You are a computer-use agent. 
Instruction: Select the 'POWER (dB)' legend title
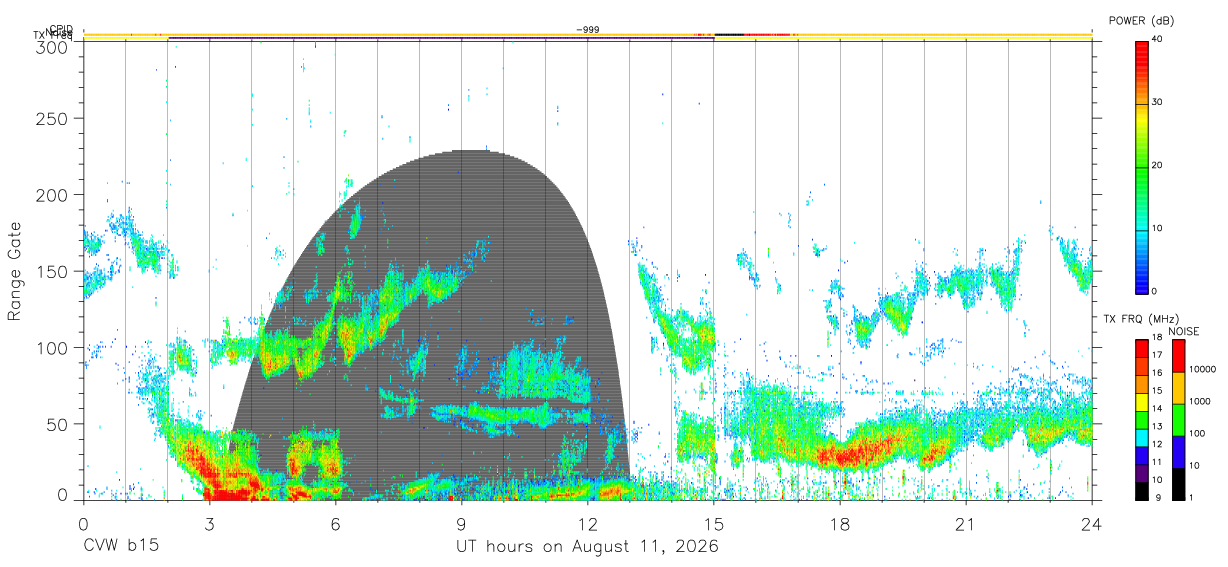1141,21
